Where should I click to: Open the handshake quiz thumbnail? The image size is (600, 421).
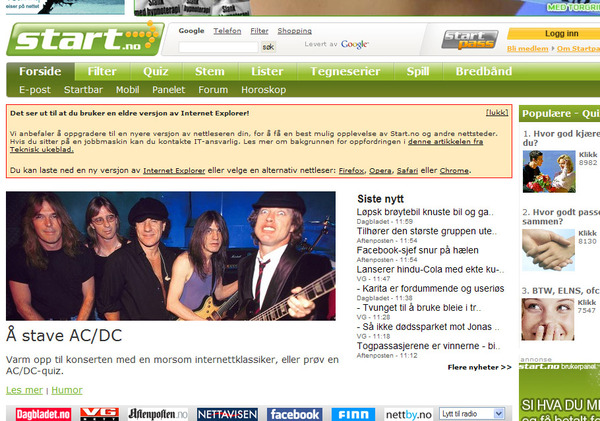(548, 250)
